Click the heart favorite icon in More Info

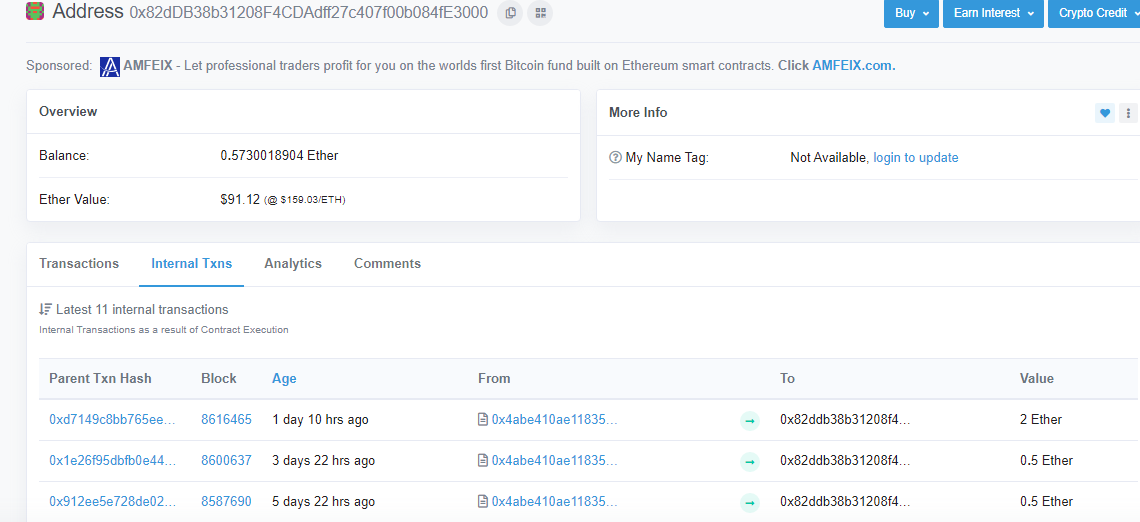click(x=1104, y=113)
